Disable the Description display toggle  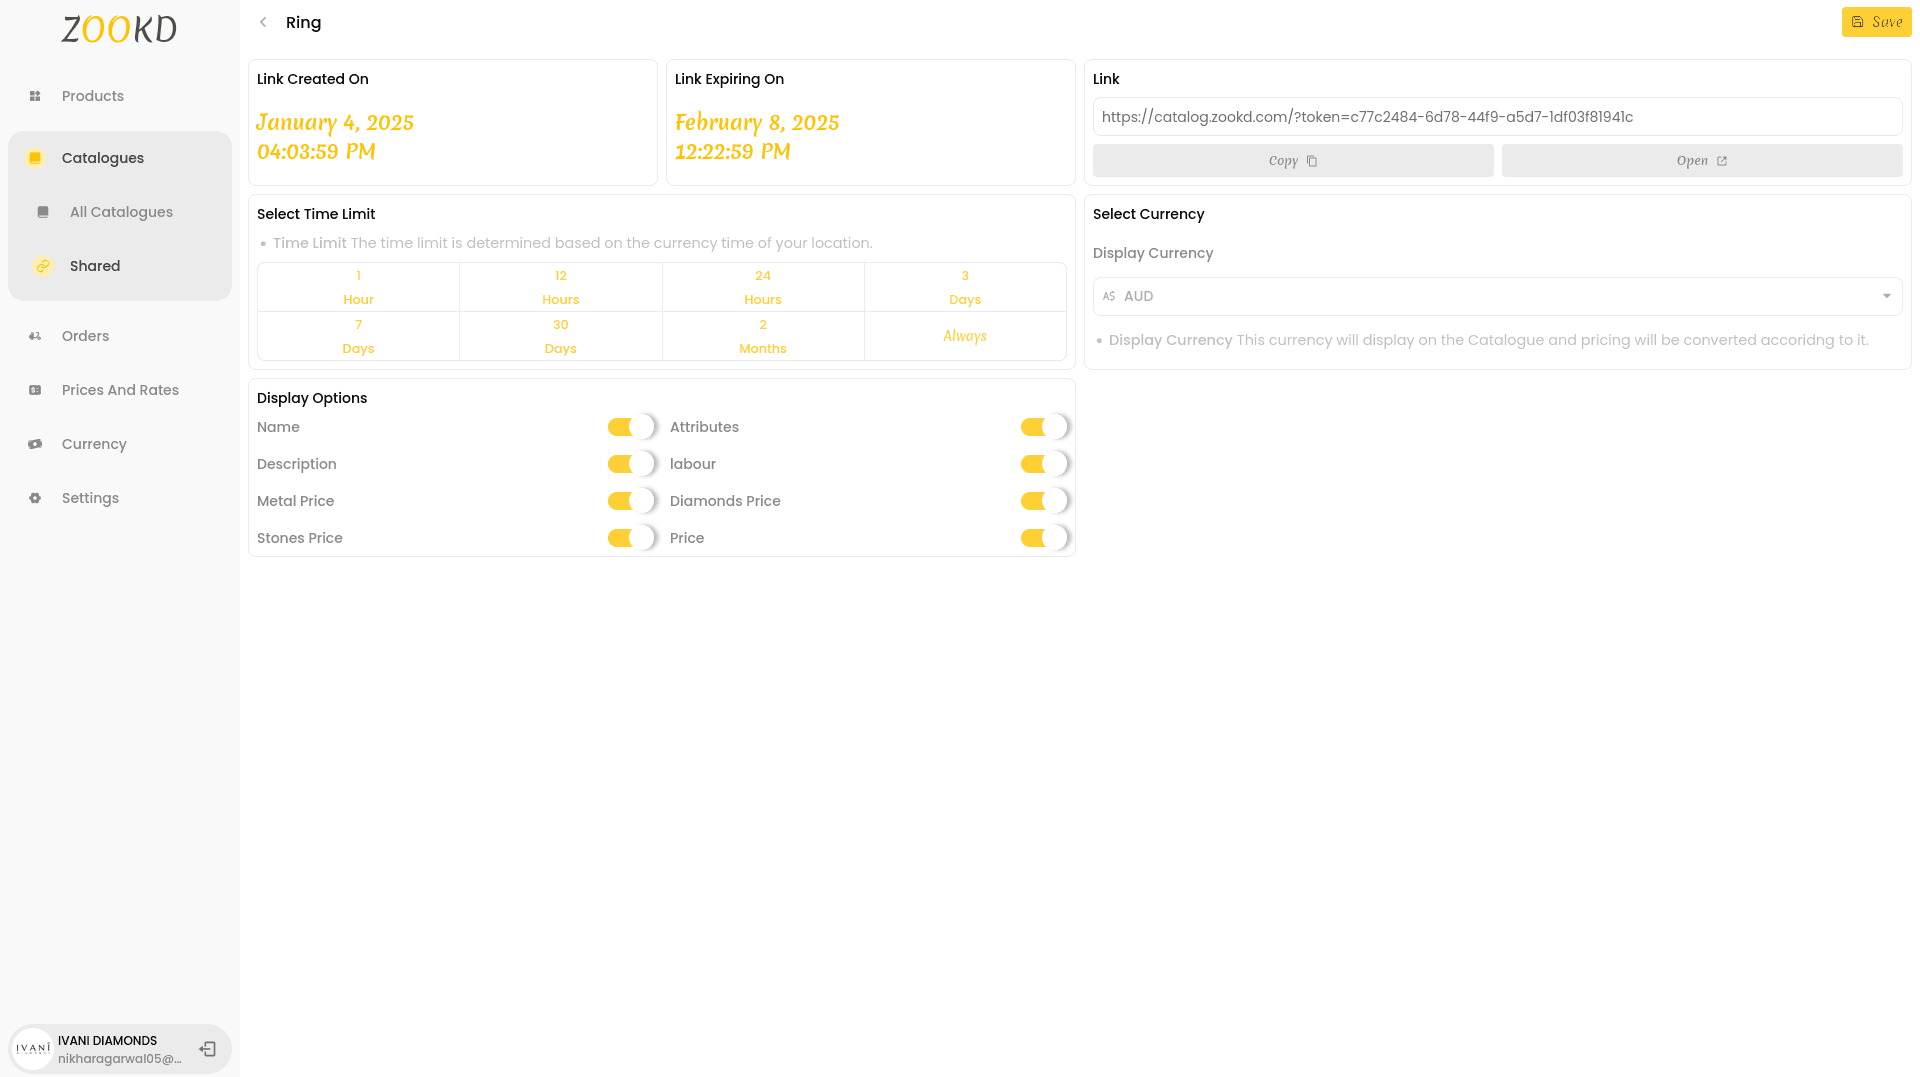pos(630,463)
